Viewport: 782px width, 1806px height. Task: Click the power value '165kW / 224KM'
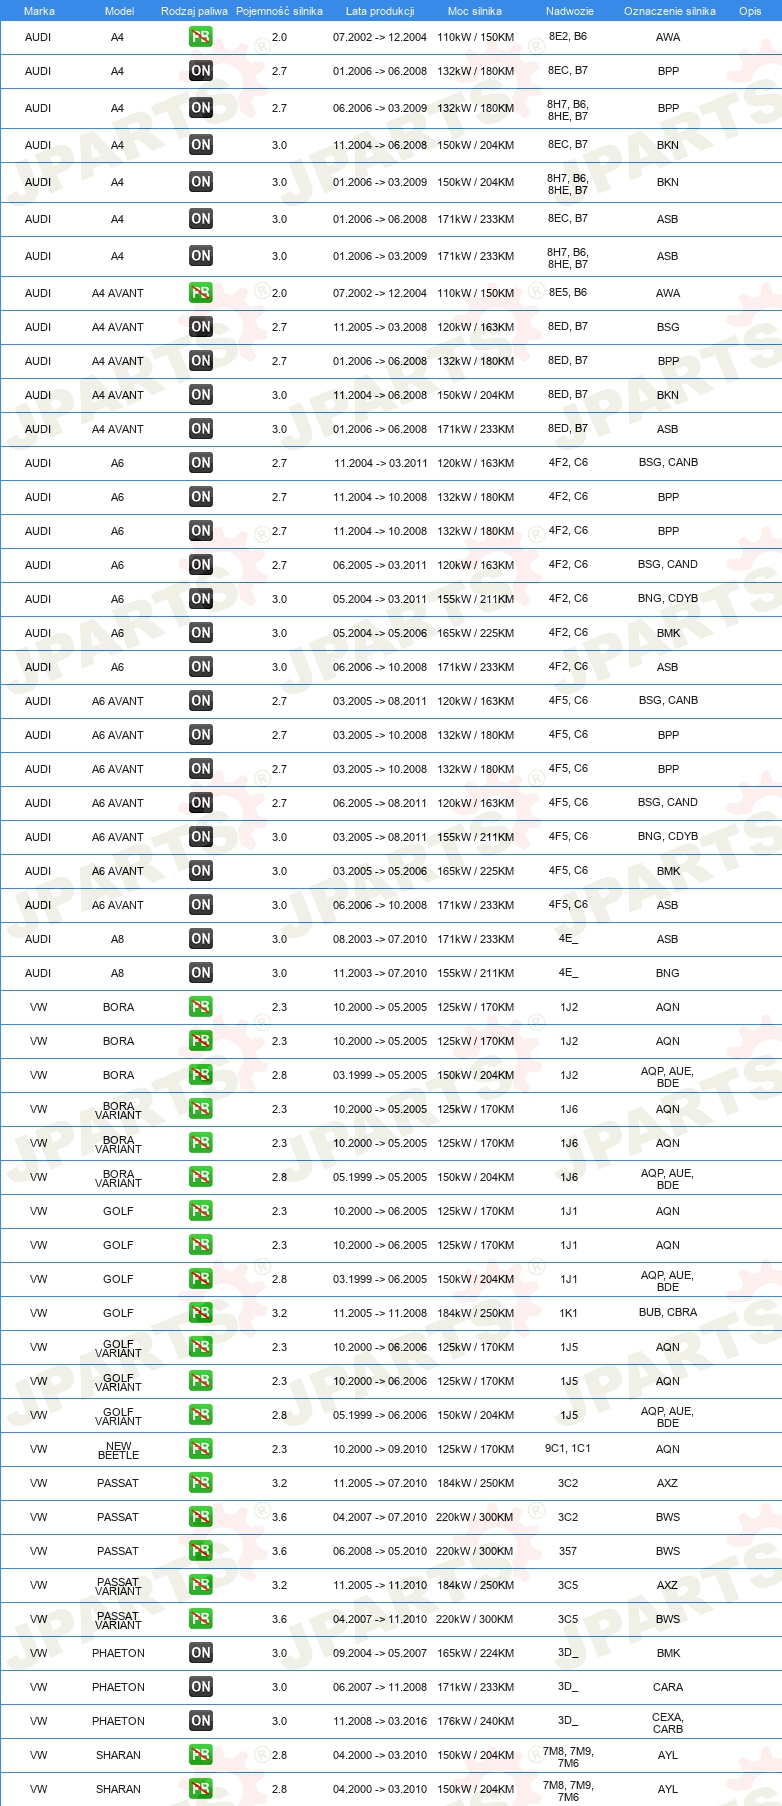[x=476, y=1653]
